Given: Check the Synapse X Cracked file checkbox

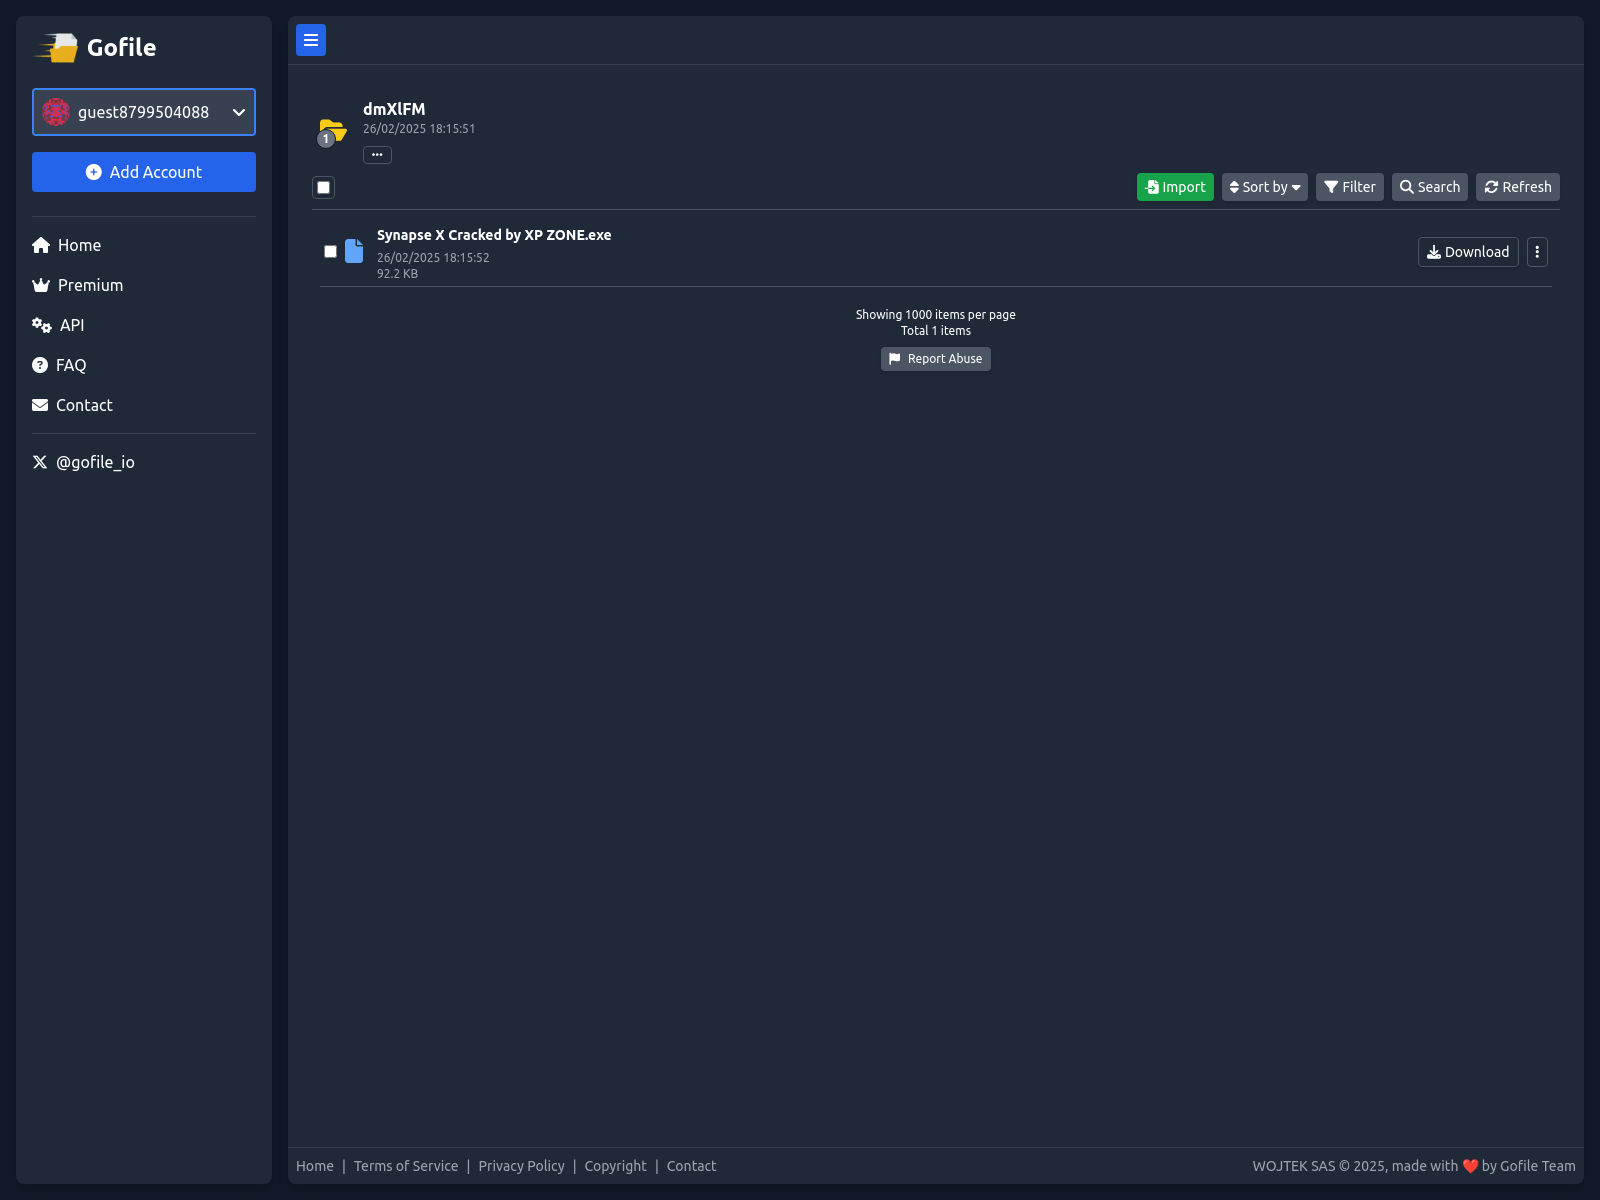Looking at the screenshot, I should tap(330, 252).
